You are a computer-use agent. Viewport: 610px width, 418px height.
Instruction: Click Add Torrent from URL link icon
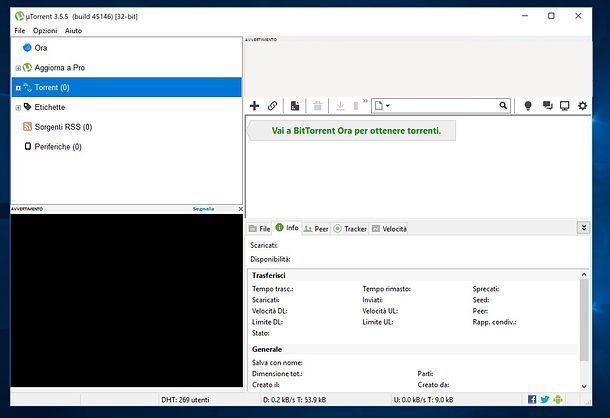(272, 105)
